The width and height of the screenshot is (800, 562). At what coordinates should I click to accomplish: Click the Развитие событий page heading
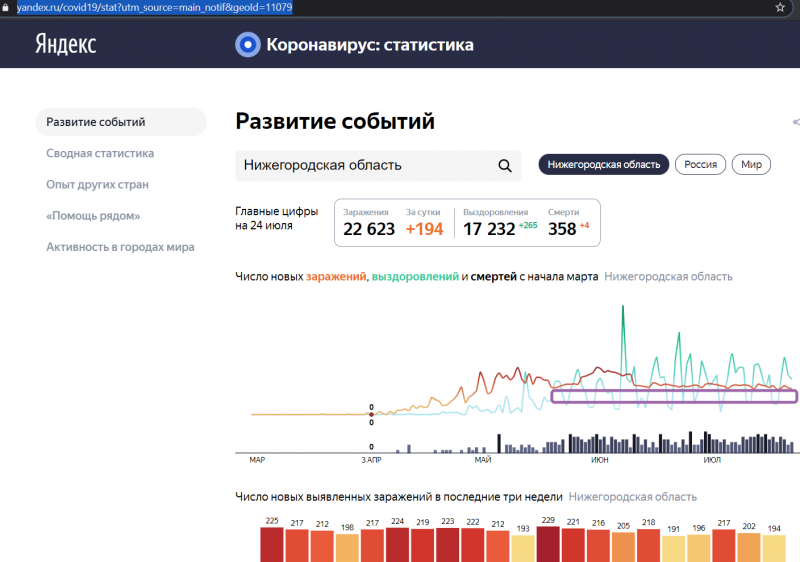[335, 121]
